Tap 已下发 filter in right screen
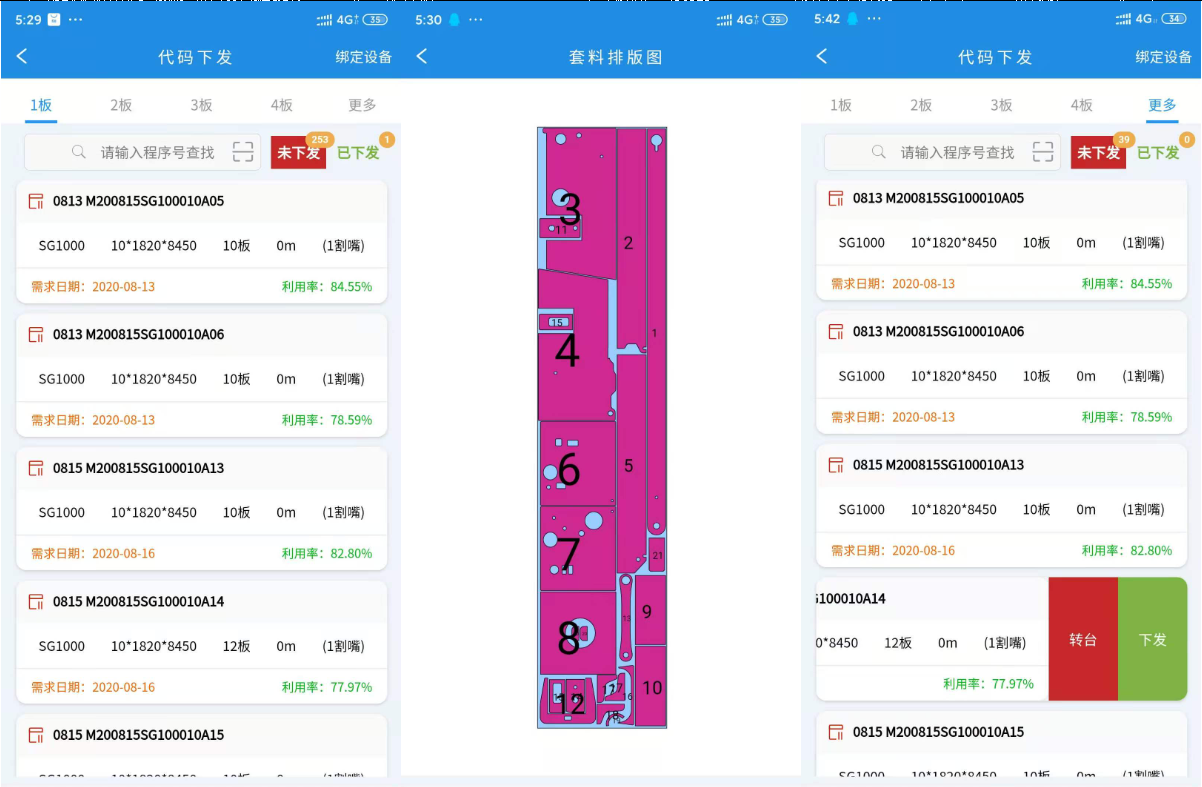Screen dimensions: 1202x787 coord(1158,152)
